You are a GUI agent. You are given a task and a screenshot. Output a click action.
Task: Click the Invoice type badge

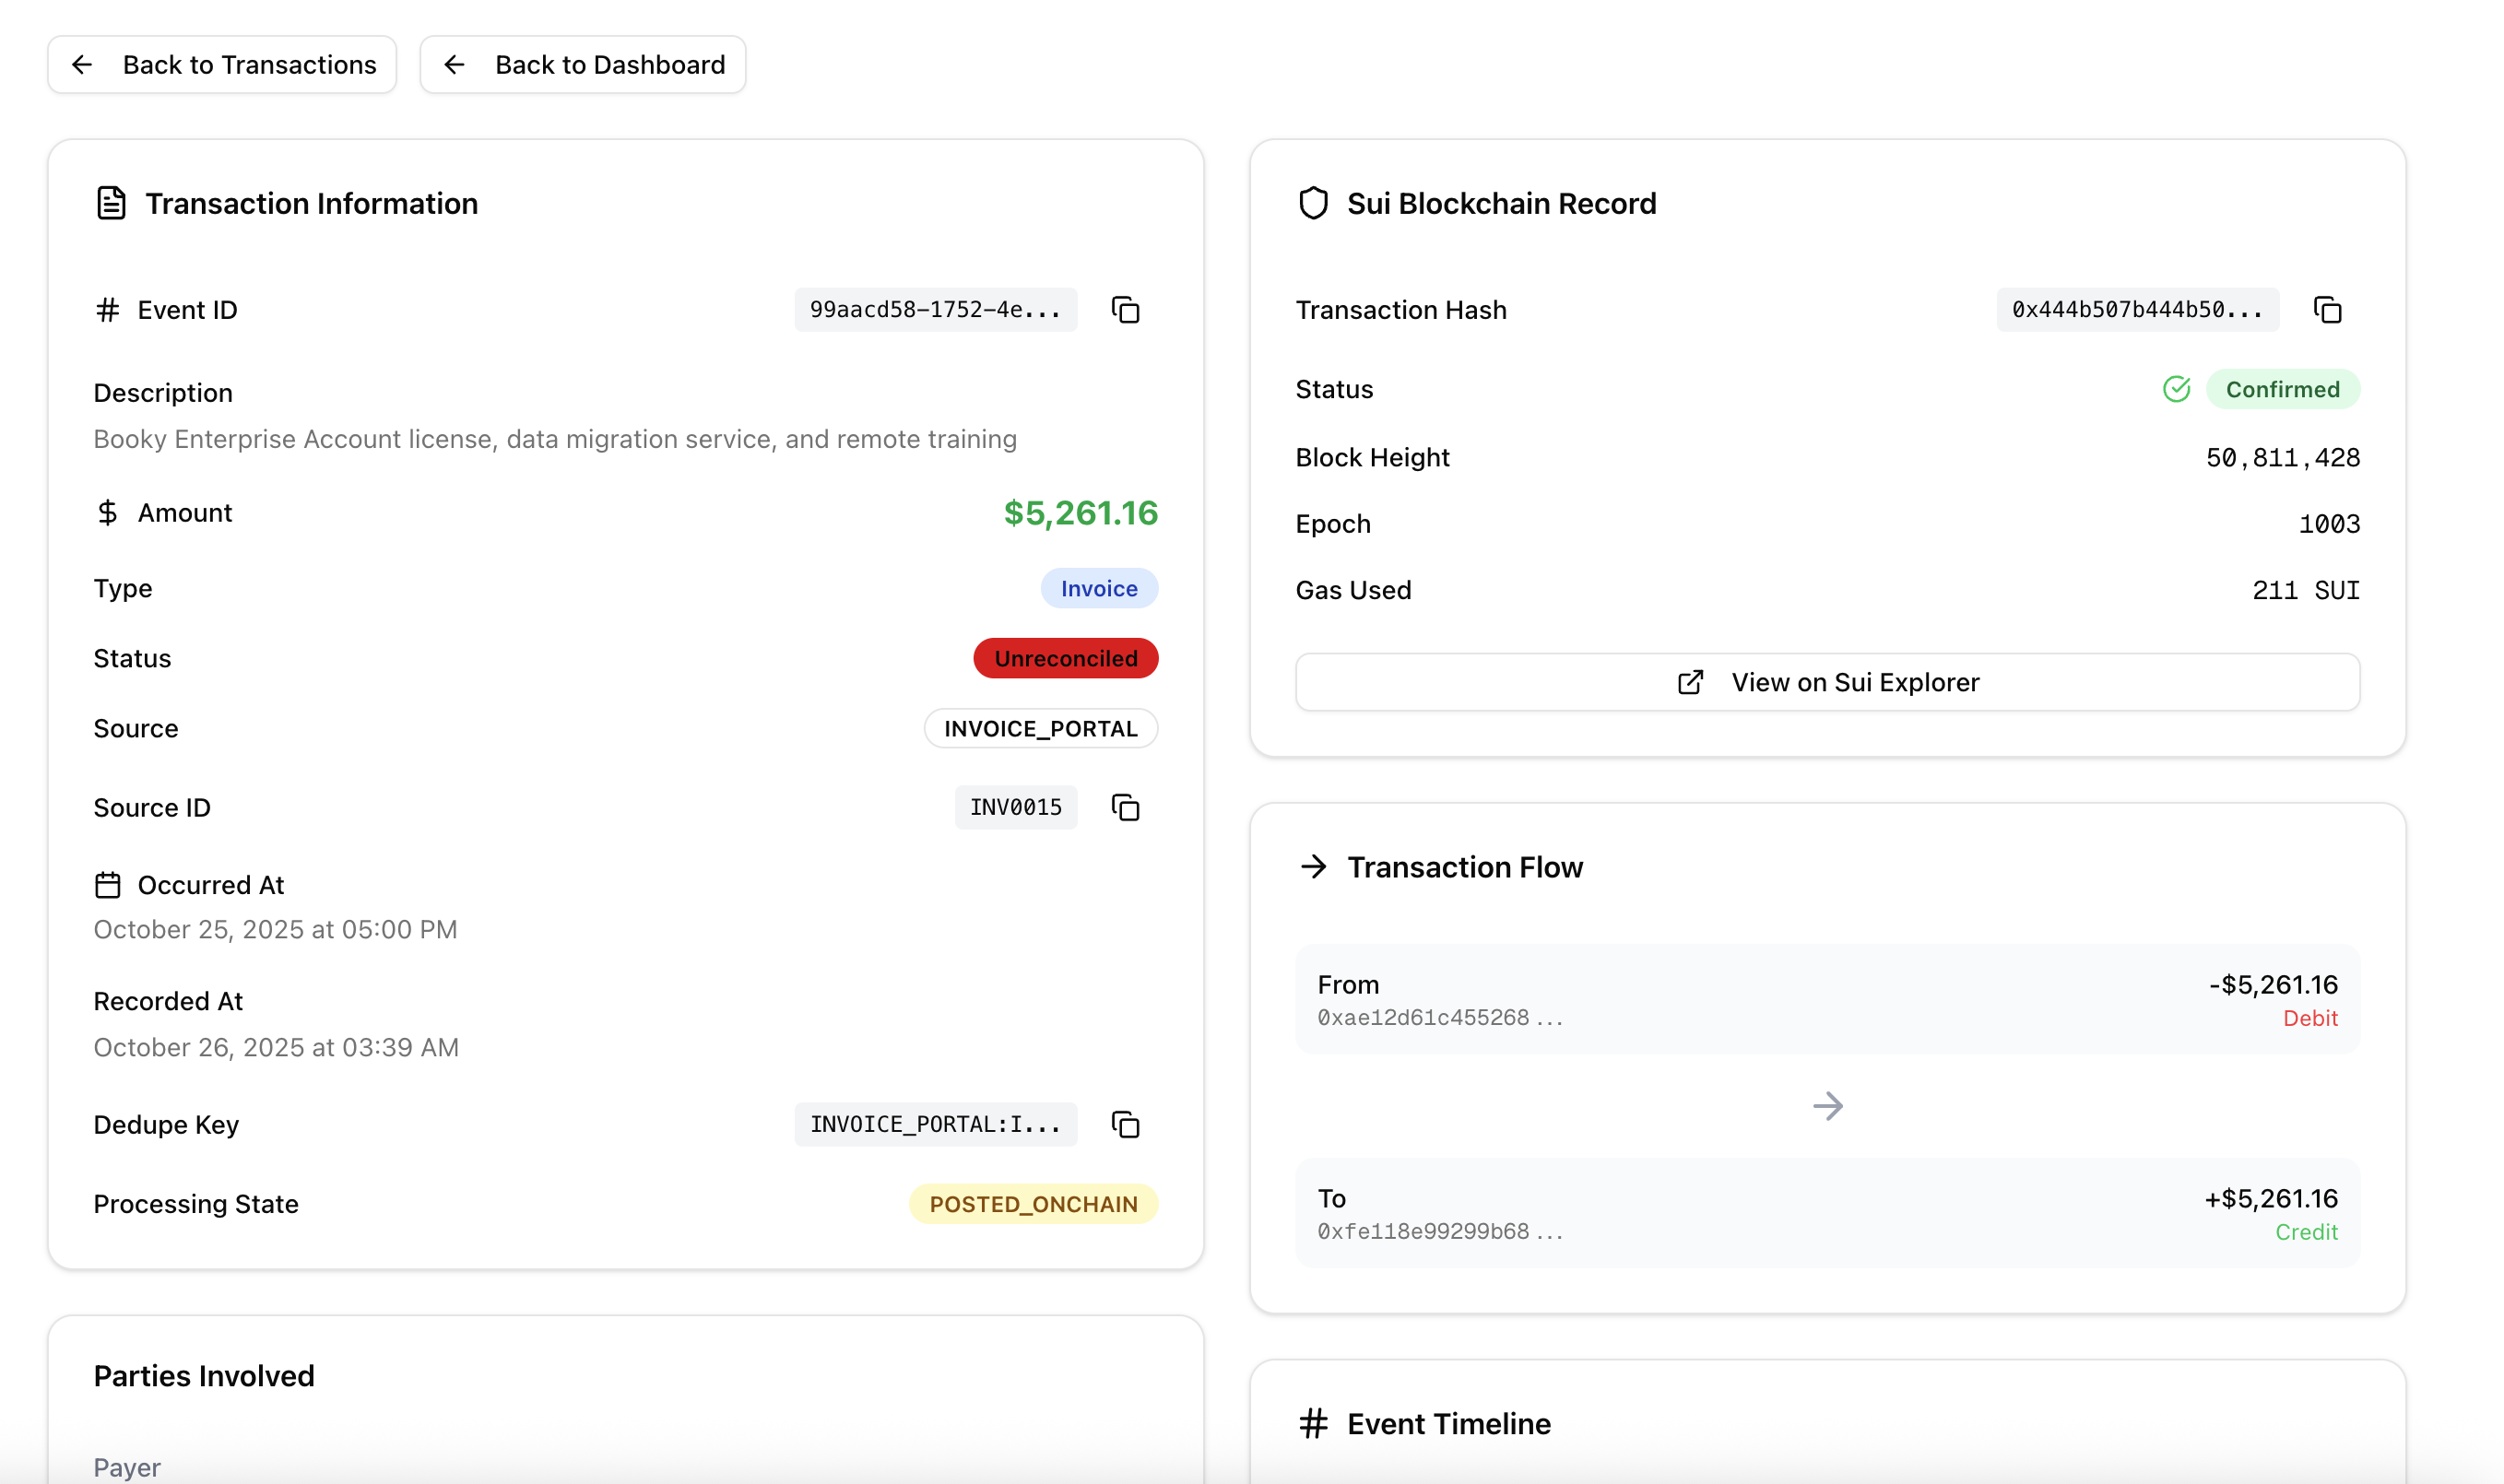[x=1098, y=588]
